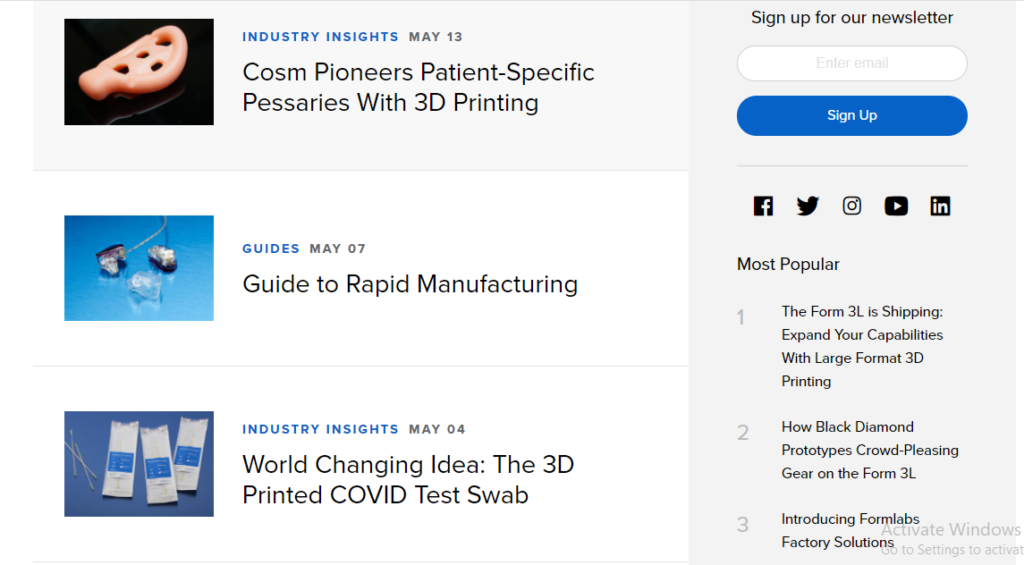The width and height of the screenshot is (1024, 565).
Task: Click the COVID test swab packages thumbnail
Action: (x=139, y=464)
